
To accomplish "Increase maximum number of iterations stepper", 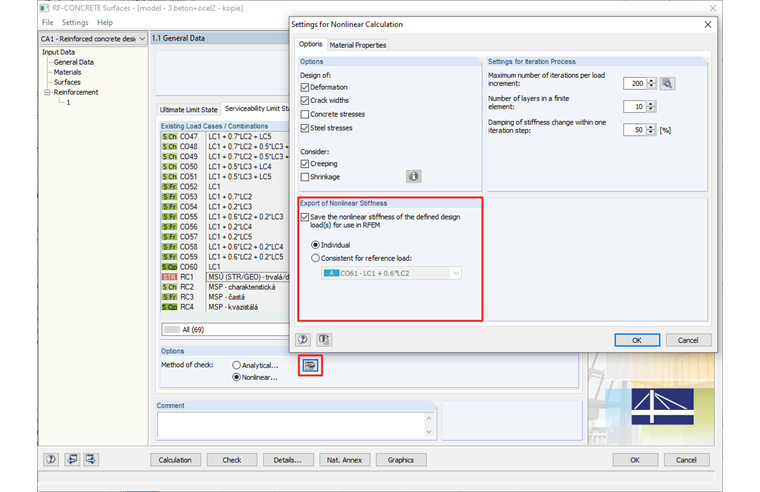I will [x=651, y=80].
